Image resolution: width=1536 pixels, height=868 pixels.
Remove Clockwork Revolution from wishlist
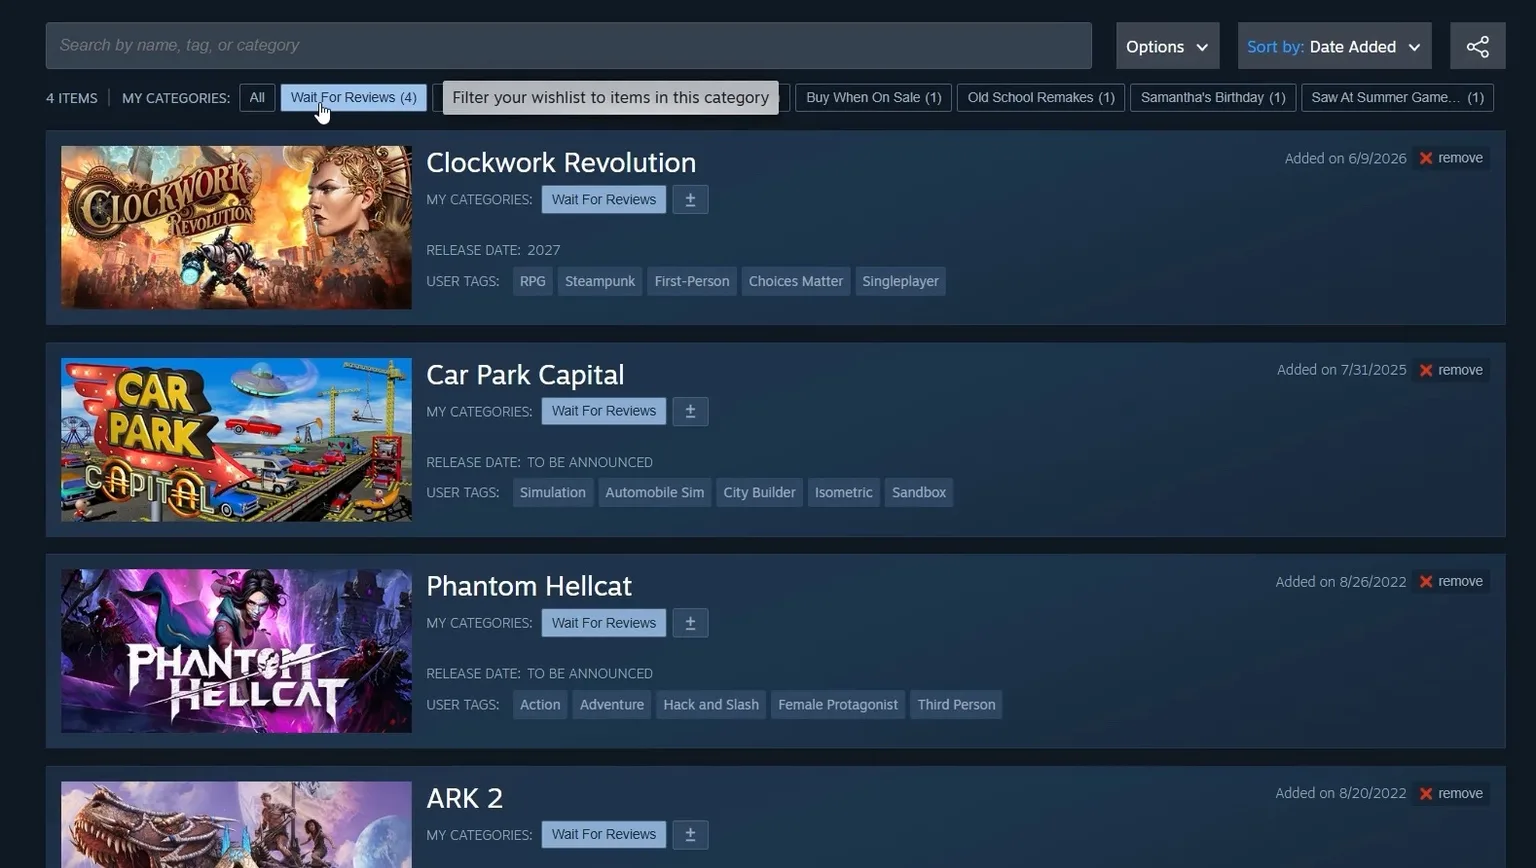point(1451,158)
